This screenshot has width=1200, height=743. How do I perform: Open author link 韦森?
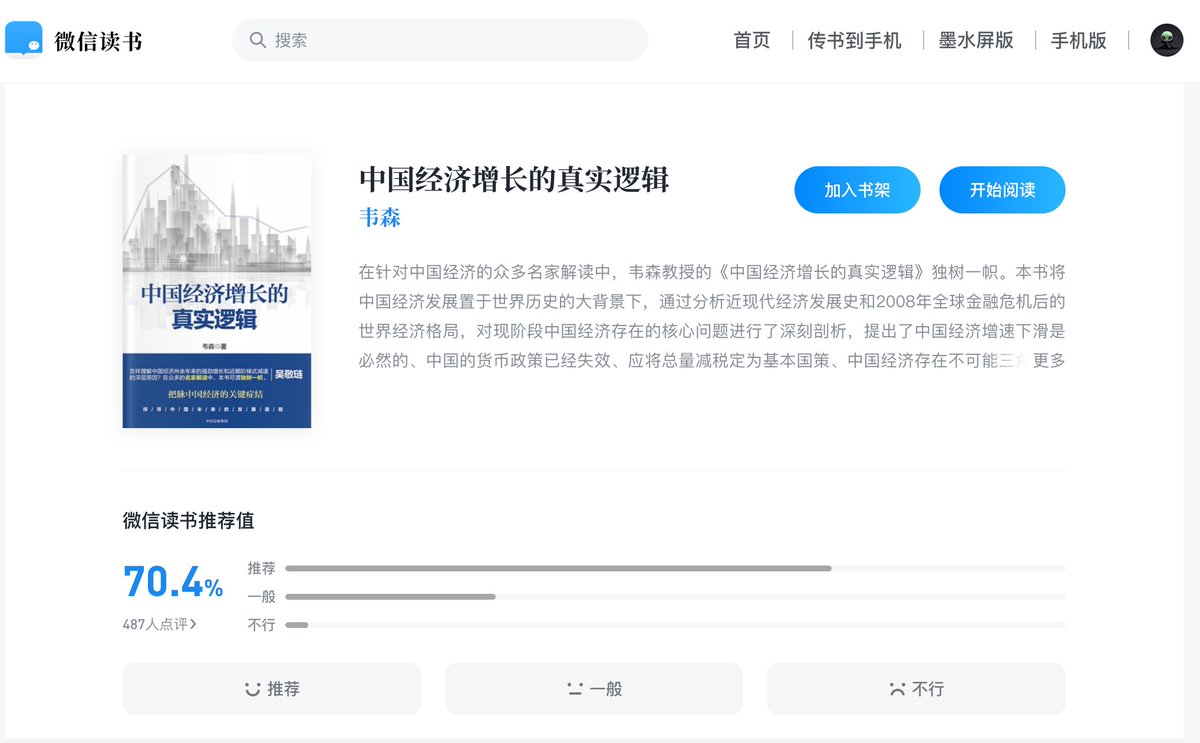pos(380,217)
